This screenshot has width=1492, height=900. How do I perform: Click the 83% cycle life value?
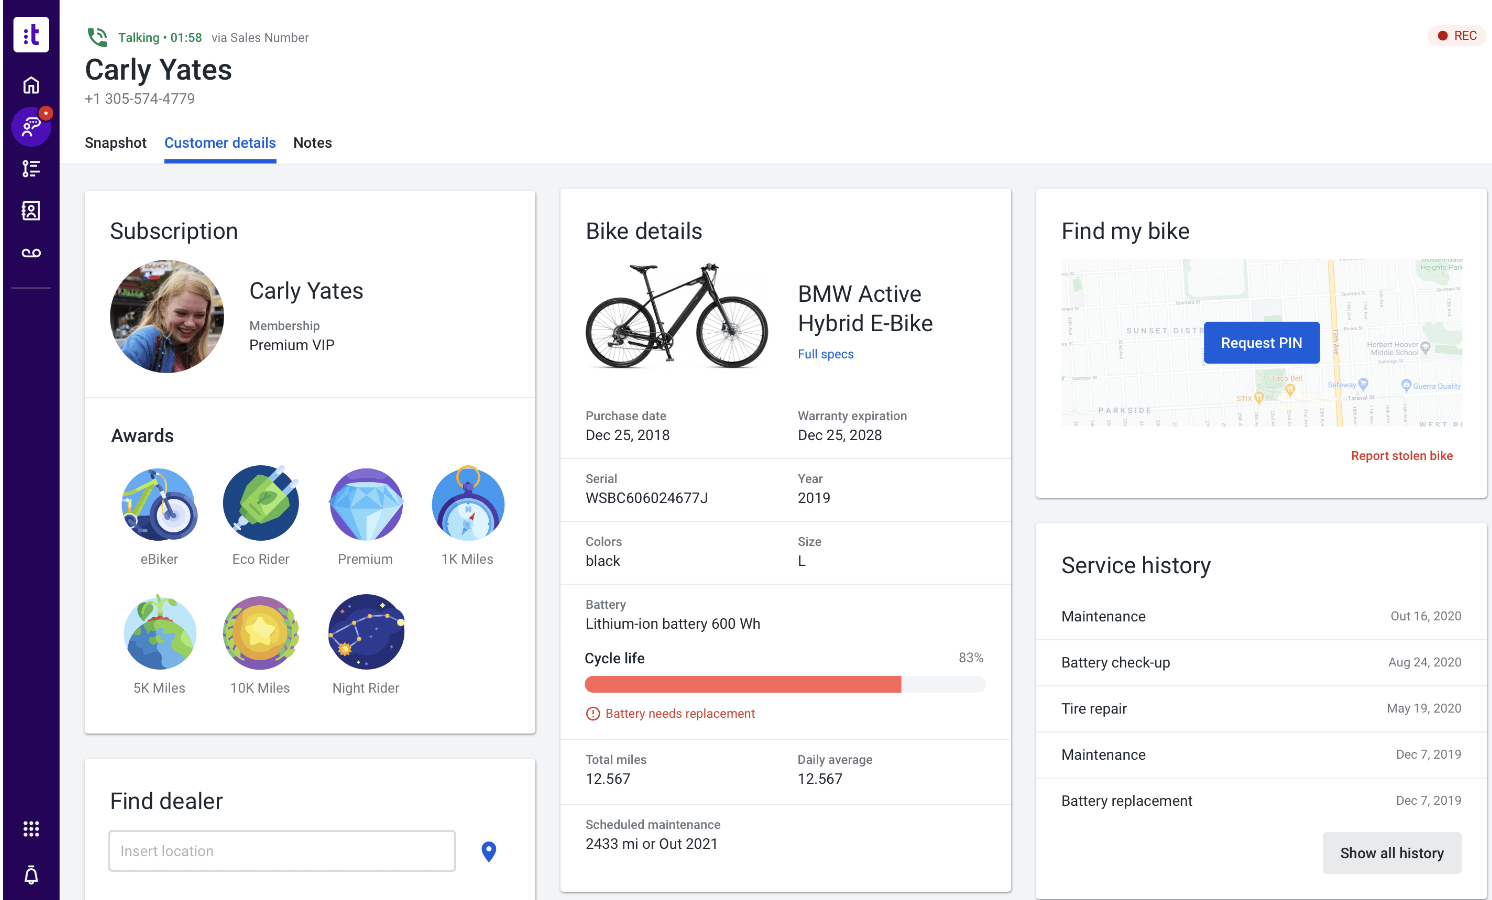pyautogui.click(x=971, y=658)
